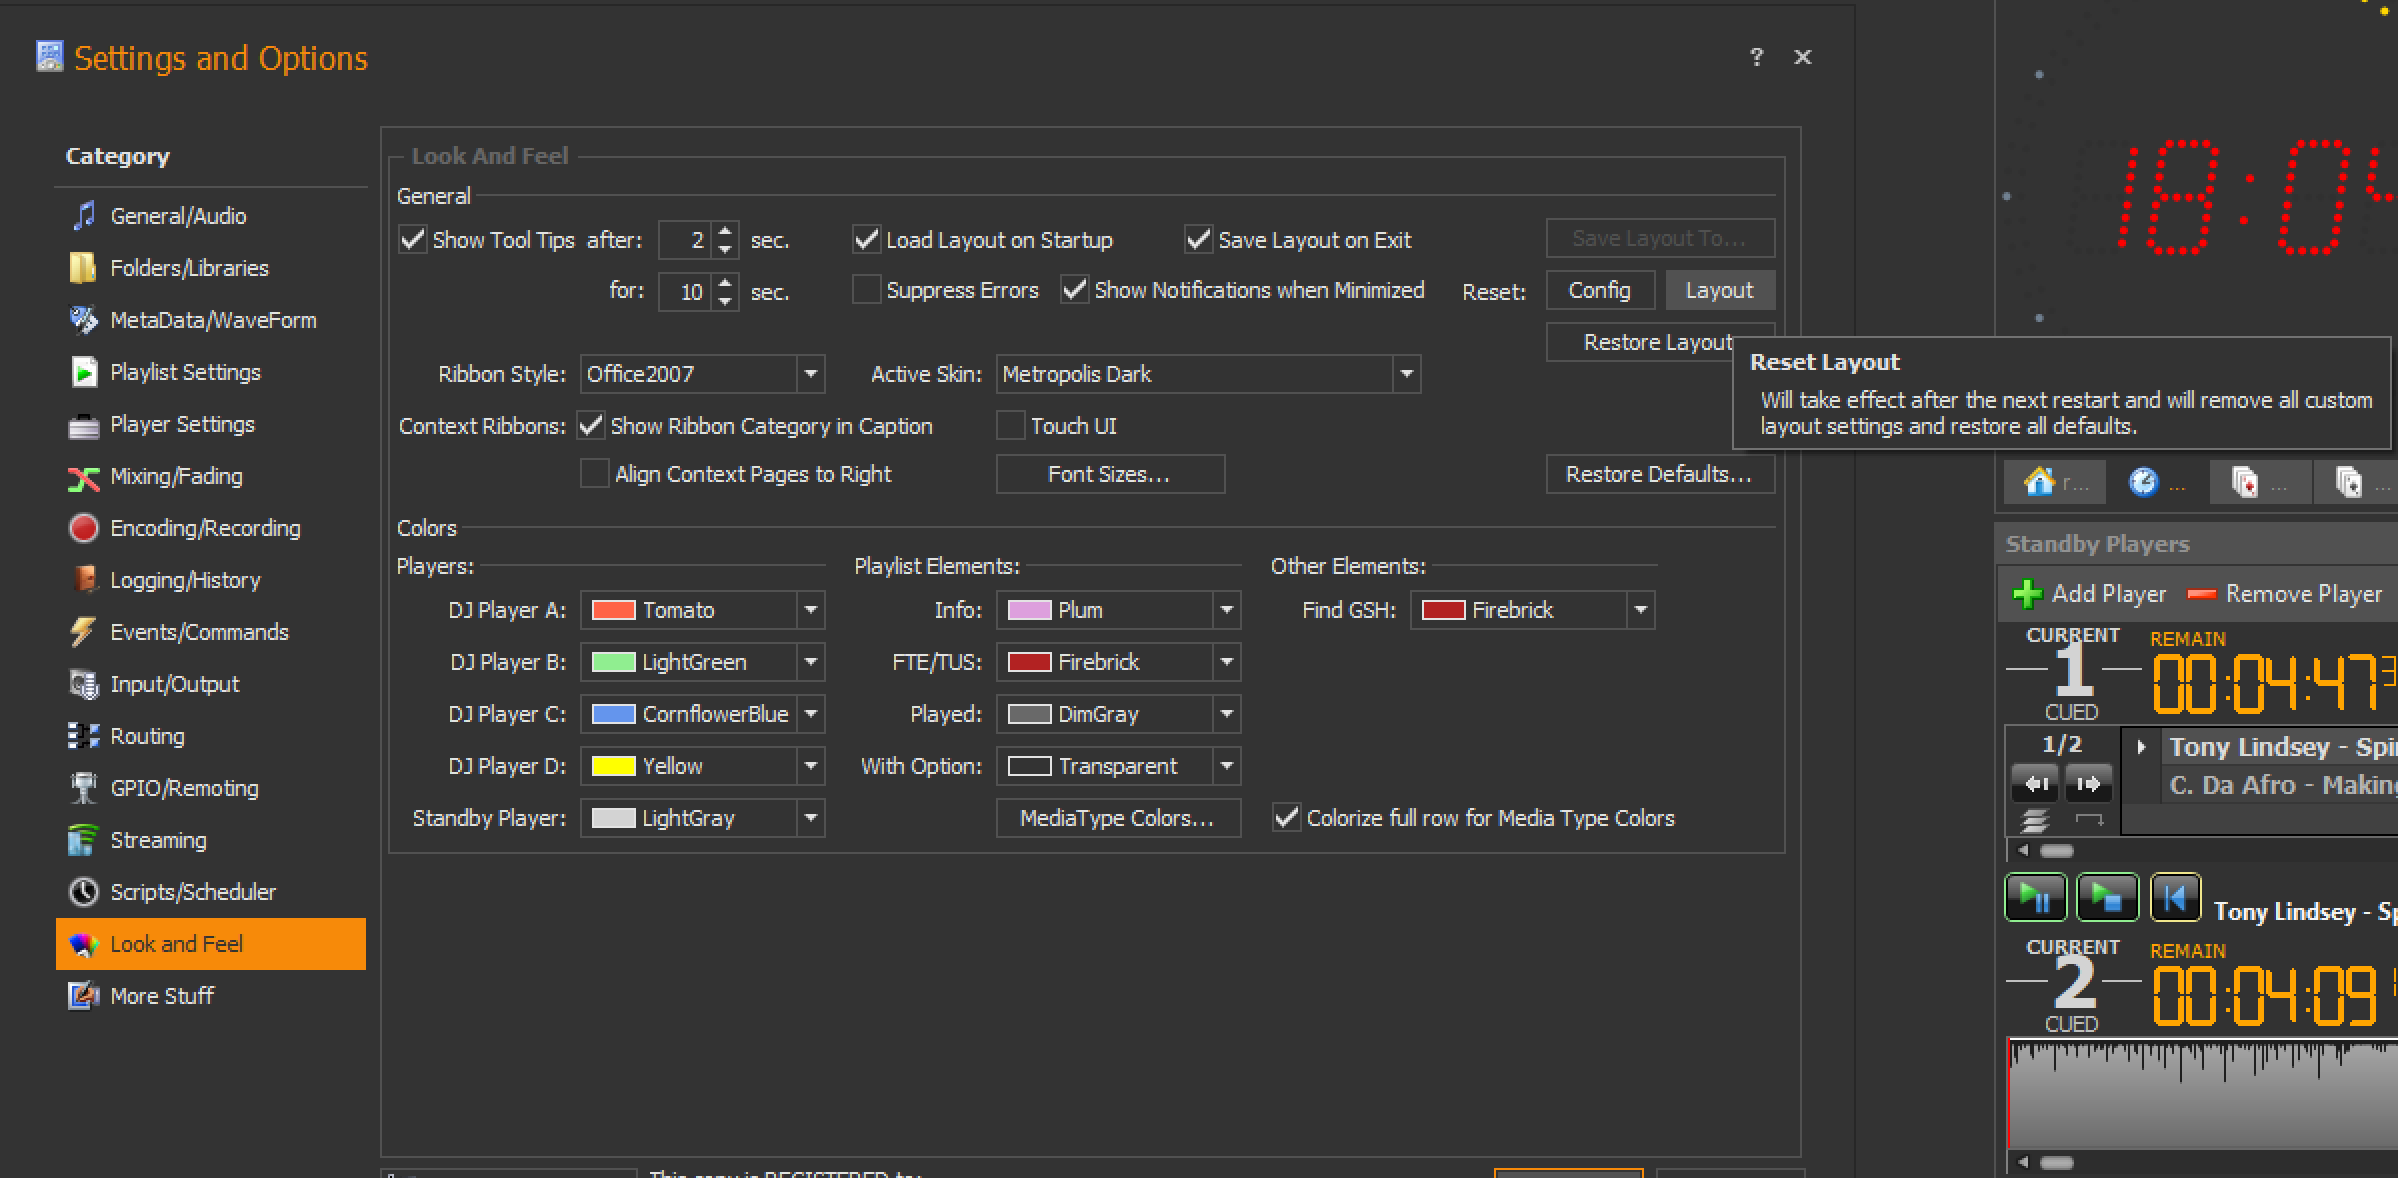Screen dimensions: 2398x1178
Task: Click the Yellow swatch for DJ Player D
Action: [x=613, y=766]
